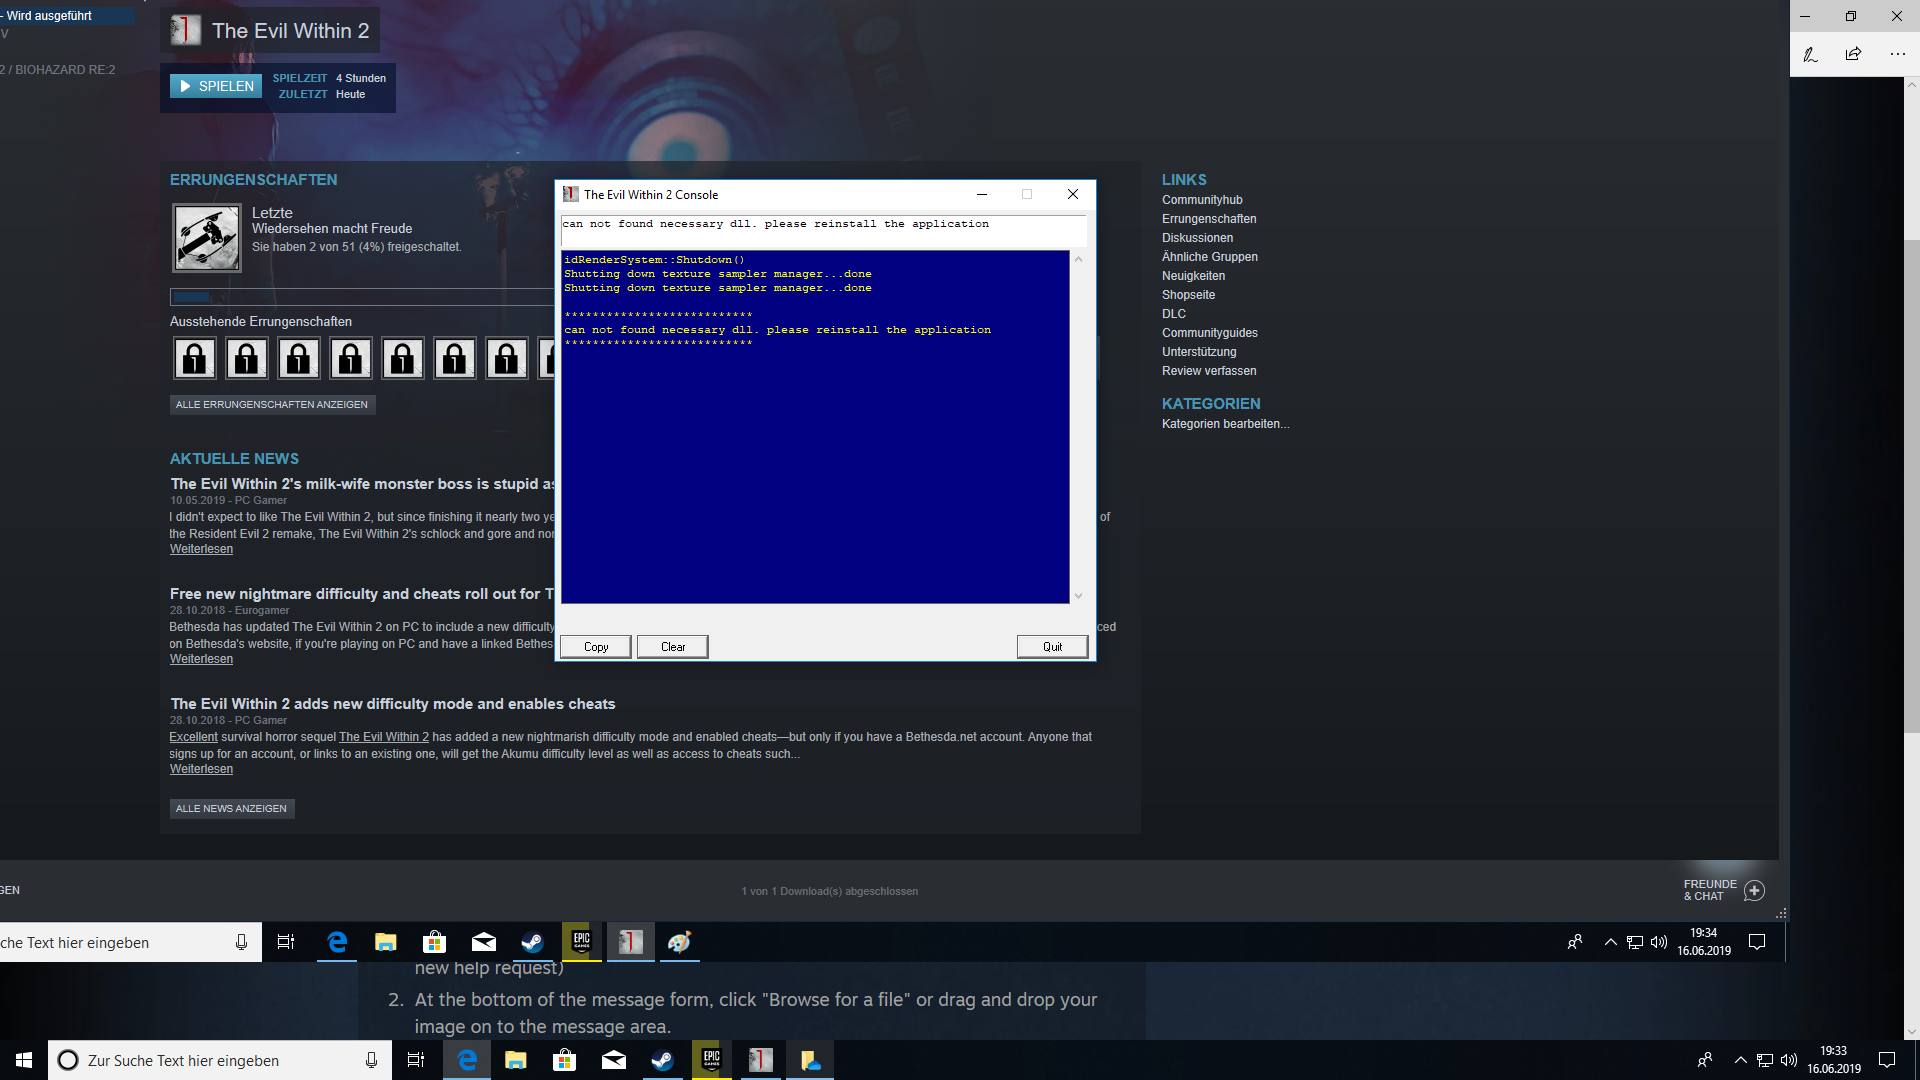The height and width of the screenshot is (1080, 1920).
Task: Click Kategorien bearbeiten... link
Action: click(1225, 424)
